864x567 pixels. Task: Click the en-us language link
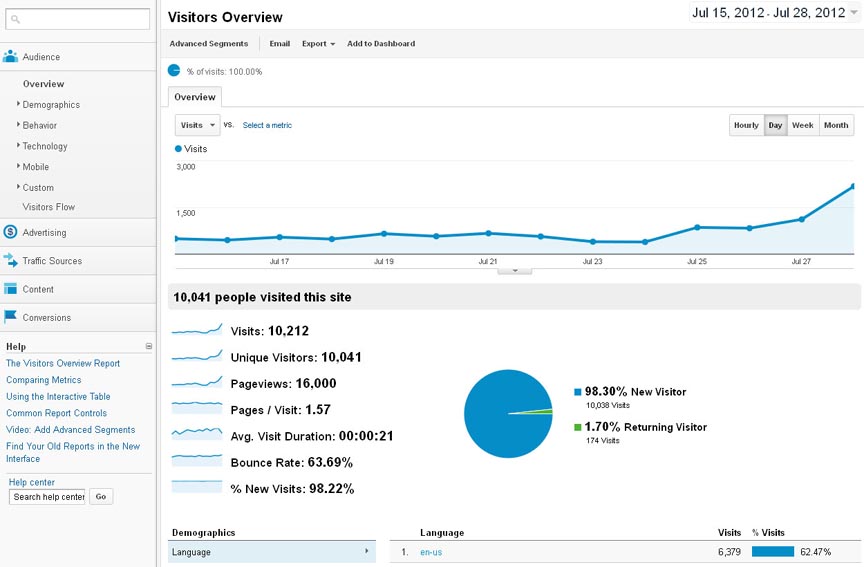pos(431,552)
